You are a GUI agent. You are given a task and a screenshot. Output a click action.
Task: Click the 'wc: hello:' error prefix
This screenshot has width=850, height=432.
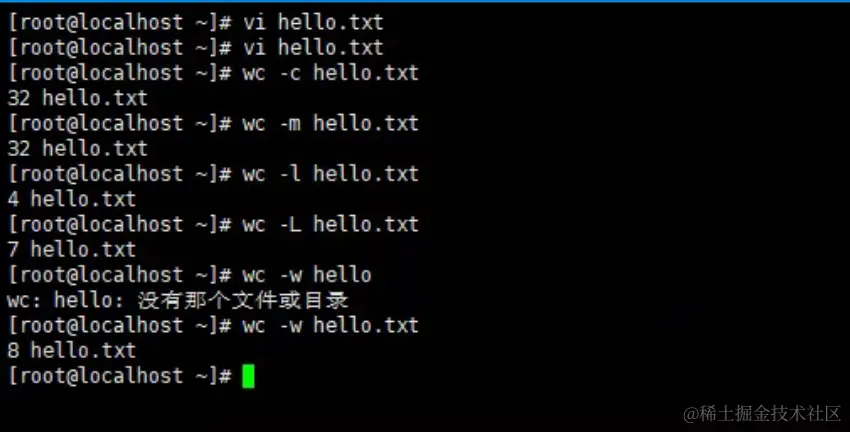(66, 300)
